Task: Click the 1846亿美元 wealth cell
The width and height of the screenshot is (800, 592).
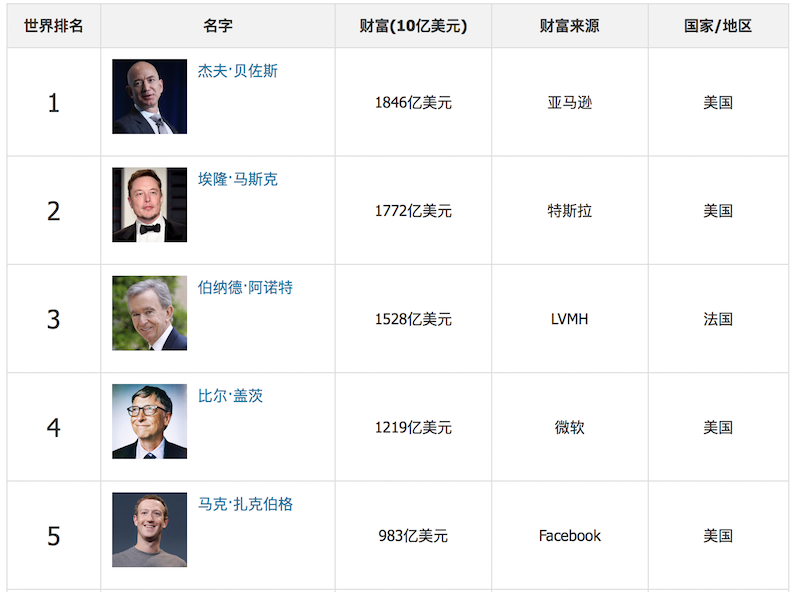Action: (413, 102)
